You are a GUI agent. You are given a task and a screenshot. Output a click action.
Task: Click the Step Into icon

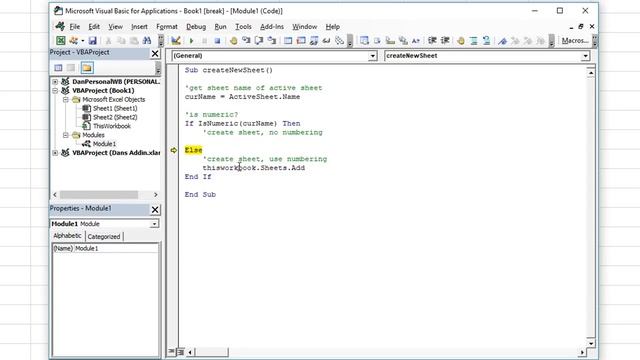246,40
